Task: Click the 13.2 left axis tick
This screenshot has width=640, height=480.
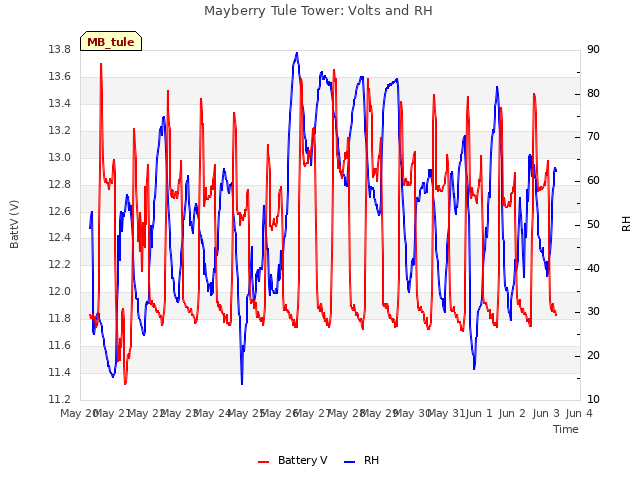Action: (60, 131)
